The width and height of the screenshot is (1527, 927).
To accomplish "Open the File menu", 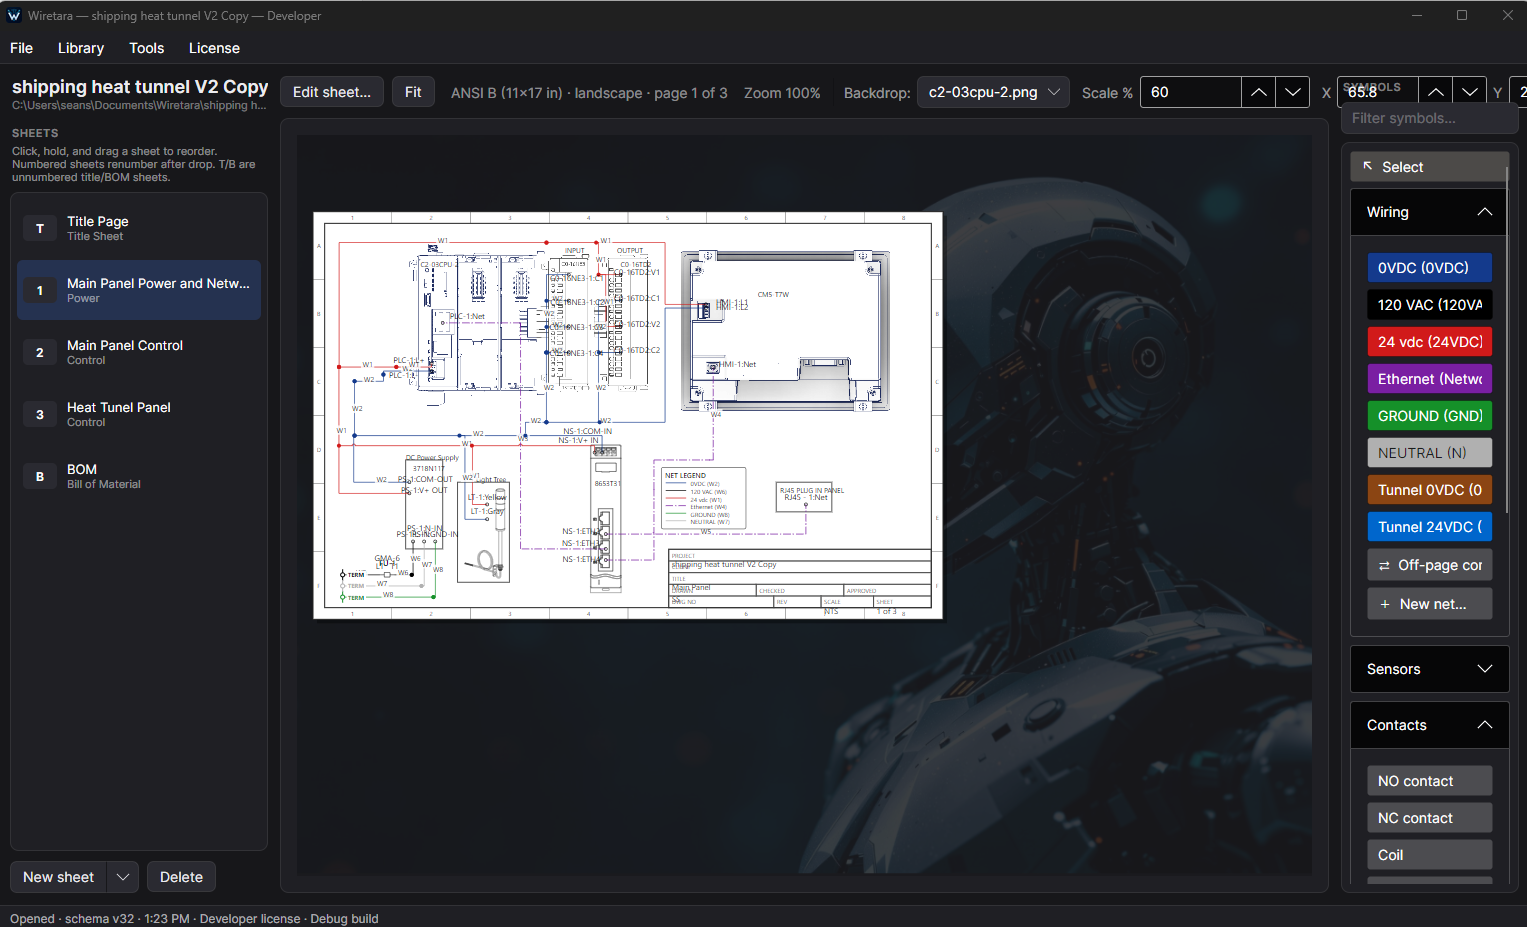I will coord(21,48).
